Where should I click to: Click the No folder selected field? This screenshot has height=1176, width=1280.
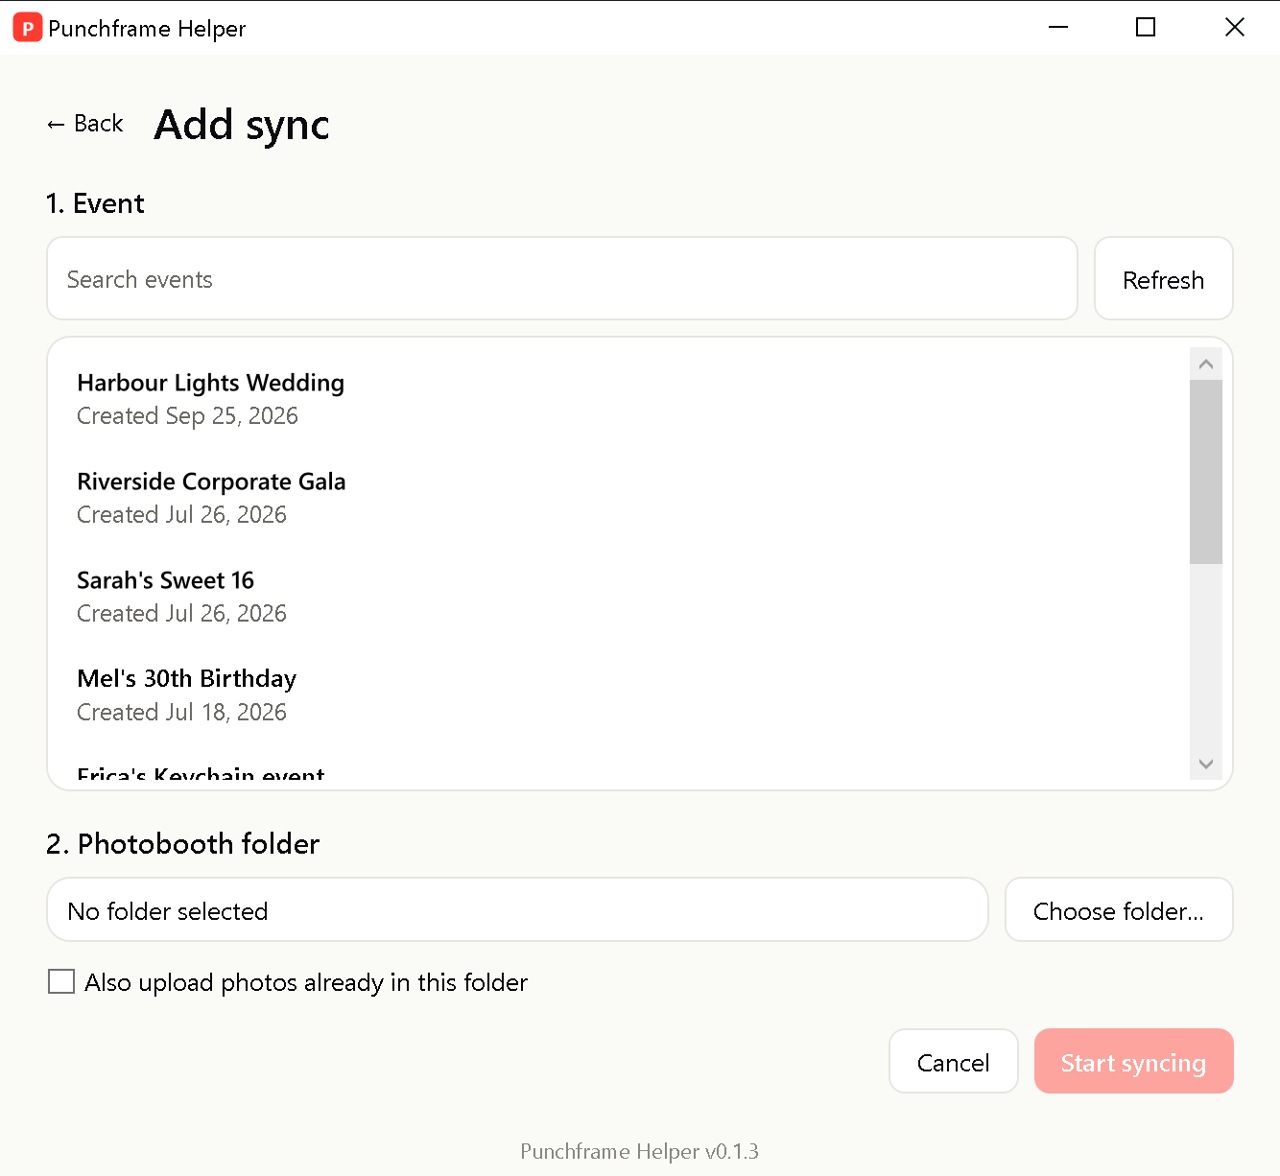tap(517, 910)
